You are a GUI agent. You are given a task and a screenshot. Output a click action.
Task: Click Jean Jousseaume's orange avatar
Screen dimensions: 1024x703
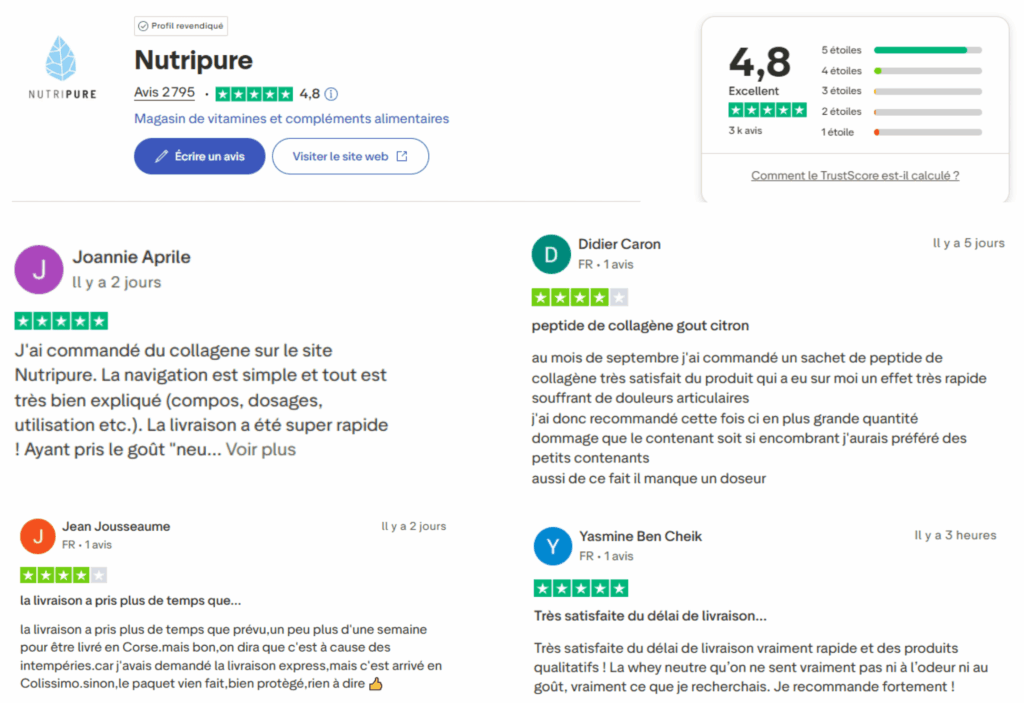[37, 536]
